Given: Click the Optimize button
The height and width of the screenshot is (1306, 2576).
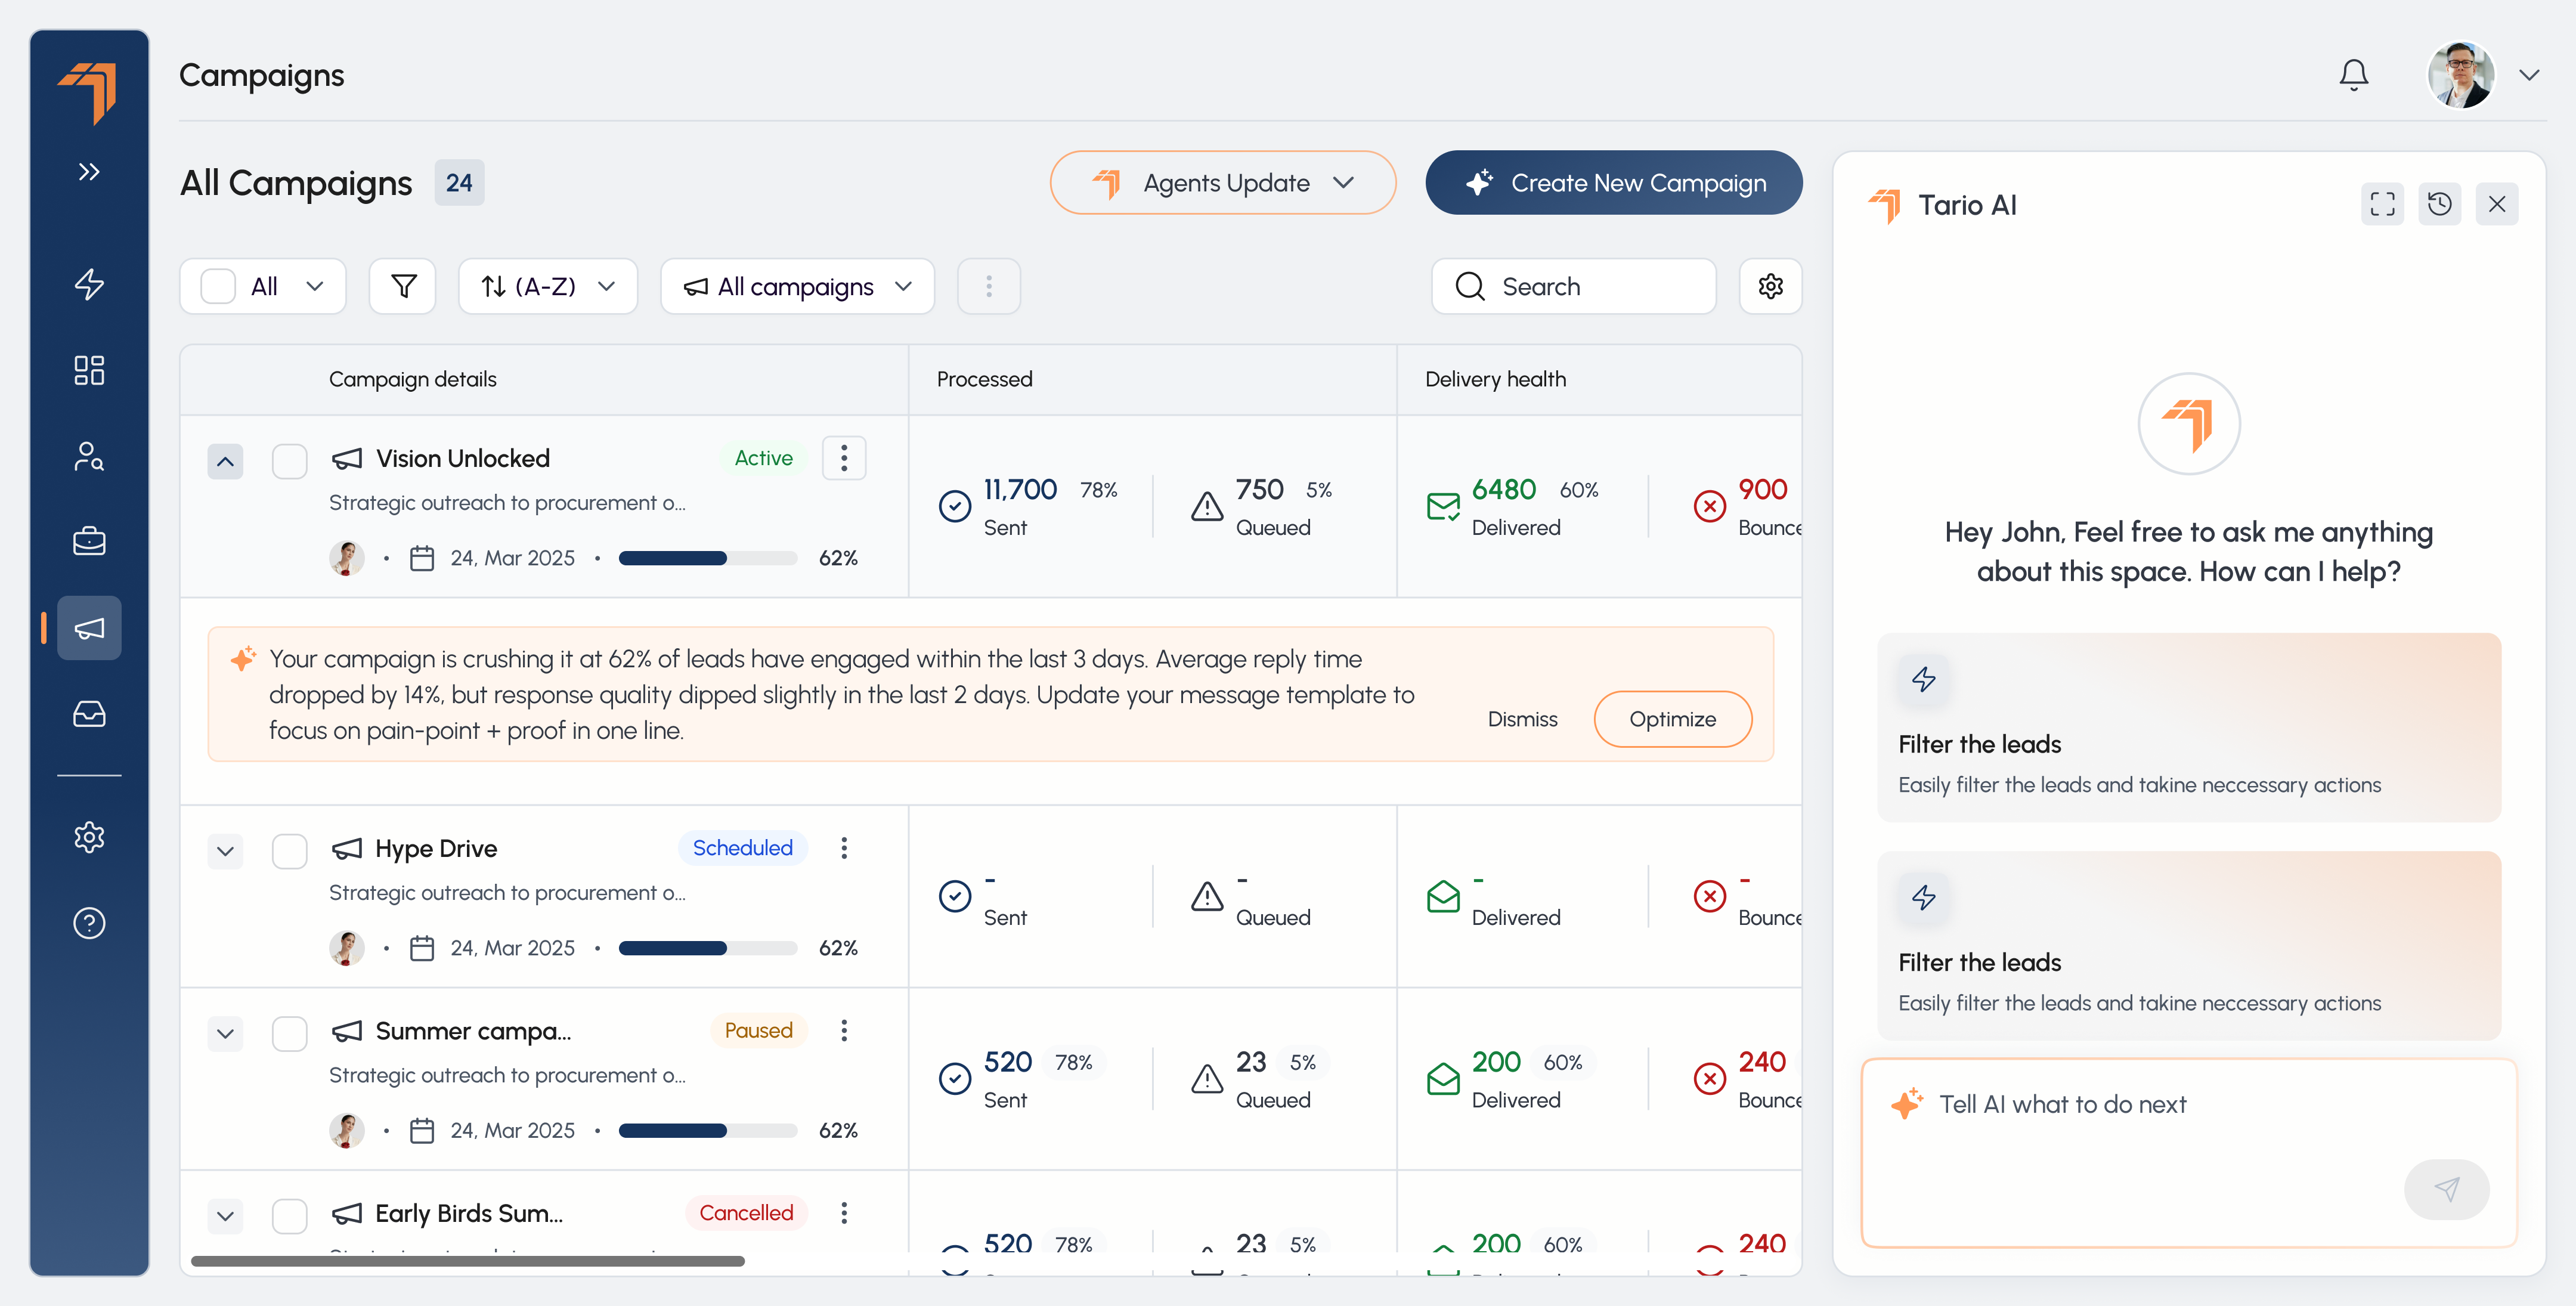Looking at the screenshot, I should (x=1672, y=719).
